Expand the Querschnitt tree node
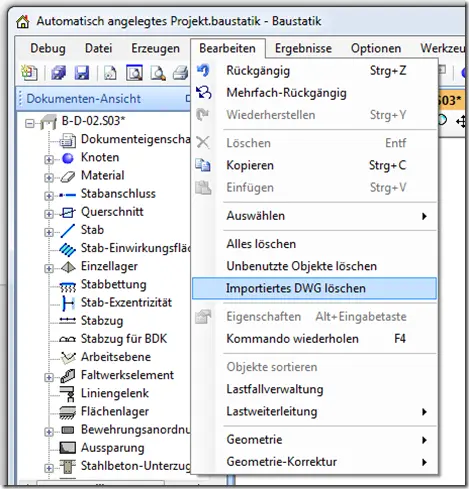 tap(49, 214)
